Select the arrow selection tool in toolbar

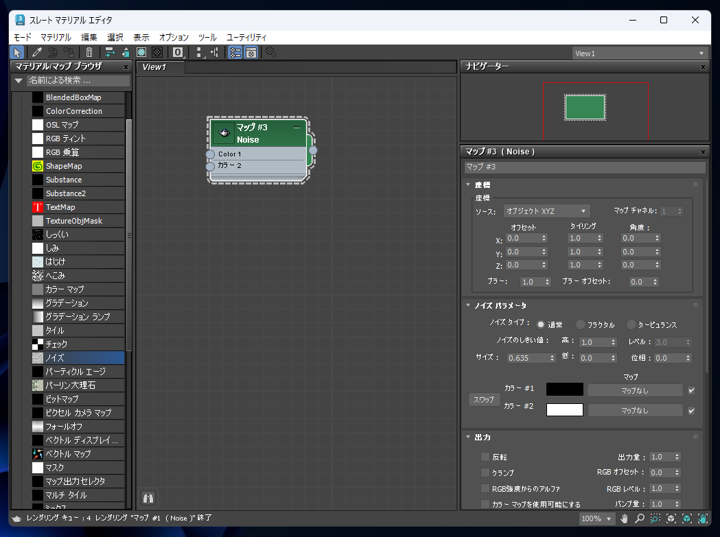tap(17, 52)
